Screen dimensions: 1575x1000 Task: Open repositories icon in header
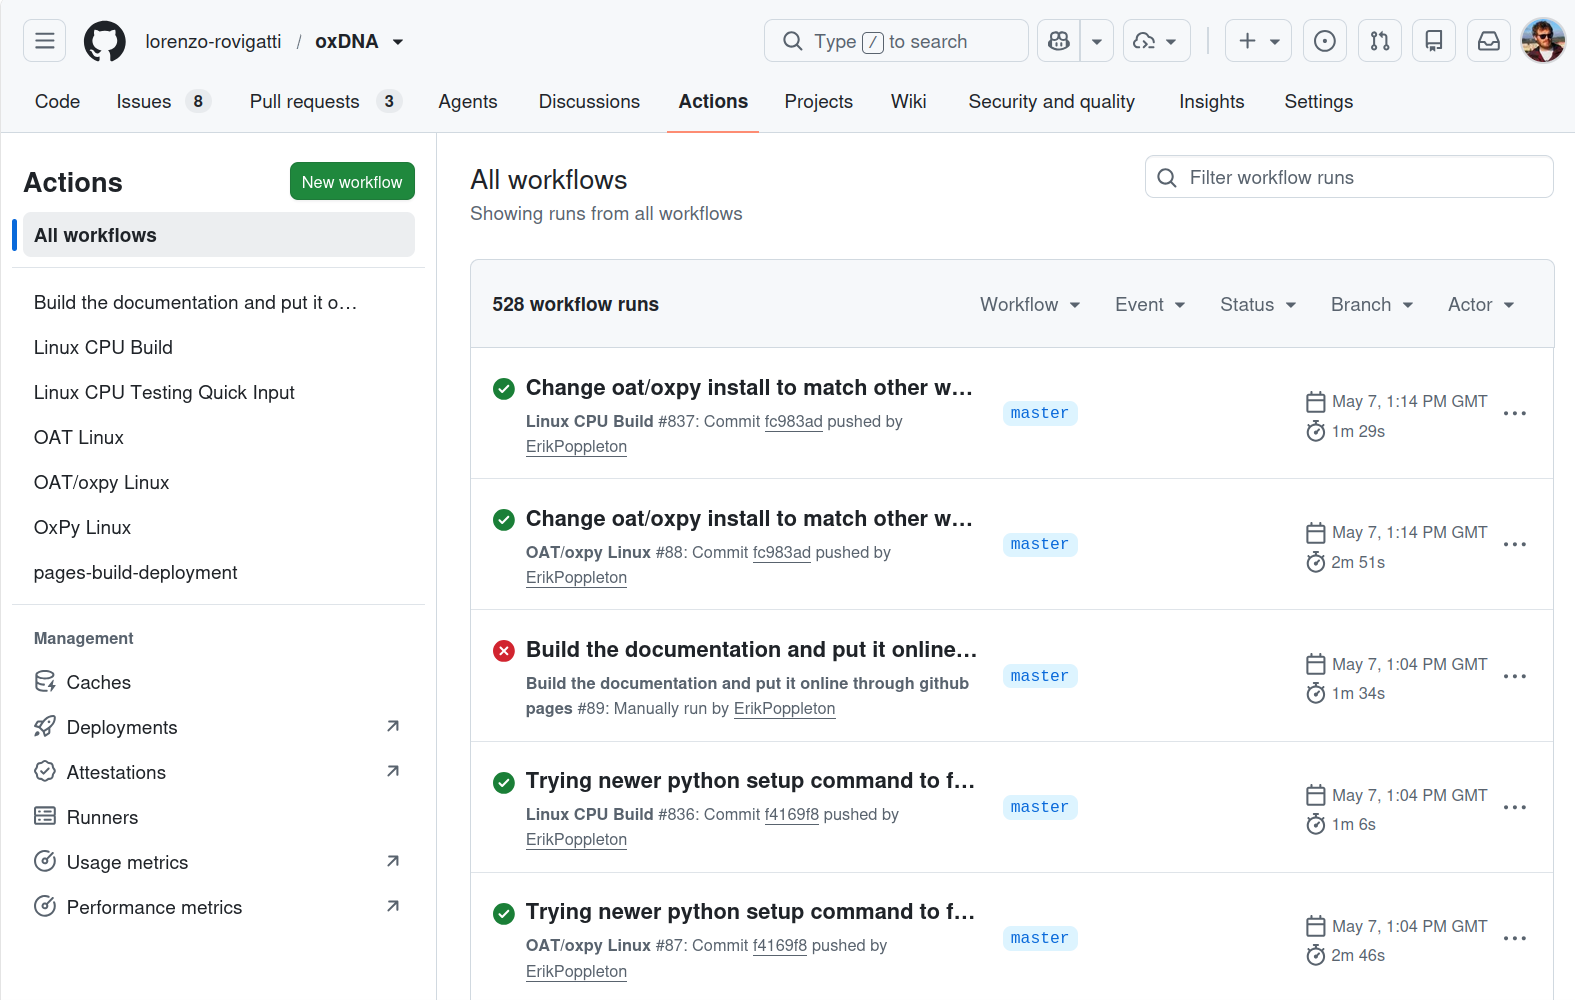tap(1434, 41)
